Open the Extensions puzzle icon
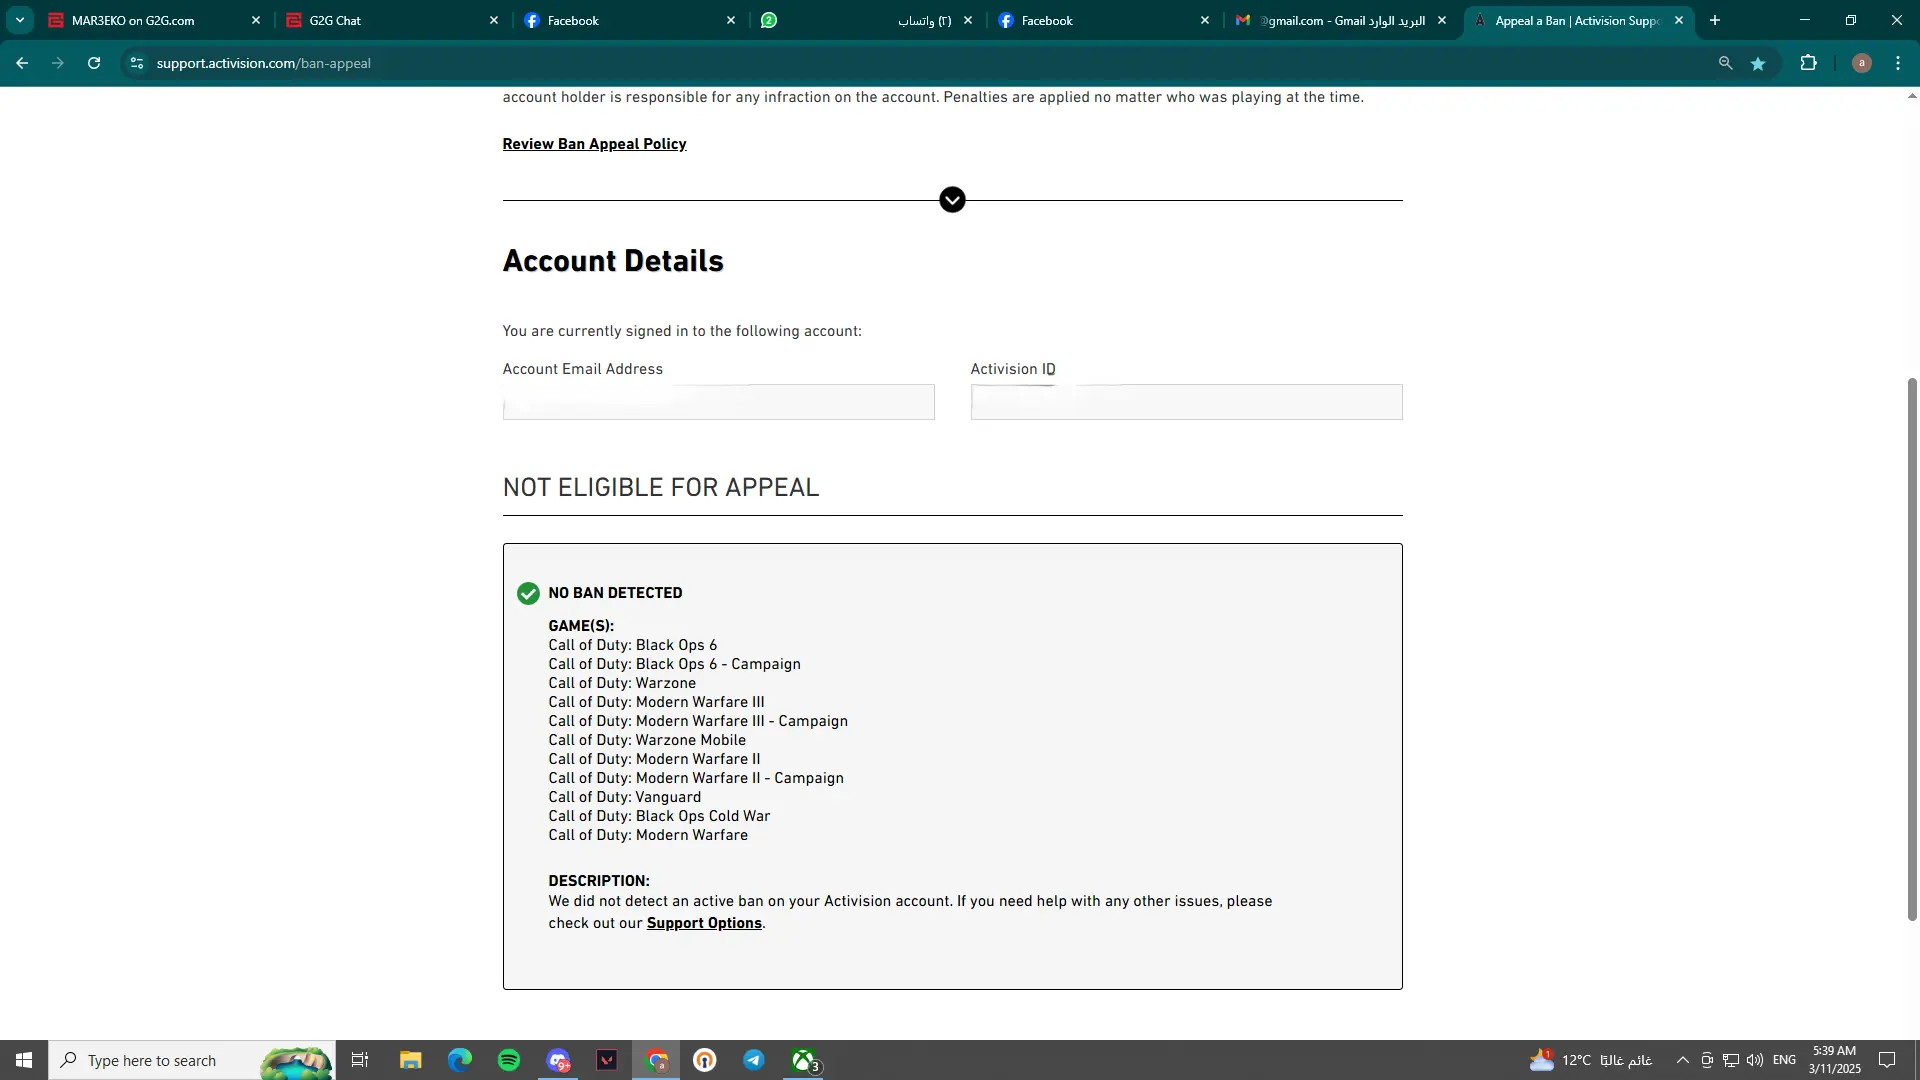The height and width of the screenshot is (1080, 1920). click(1808, 63)
